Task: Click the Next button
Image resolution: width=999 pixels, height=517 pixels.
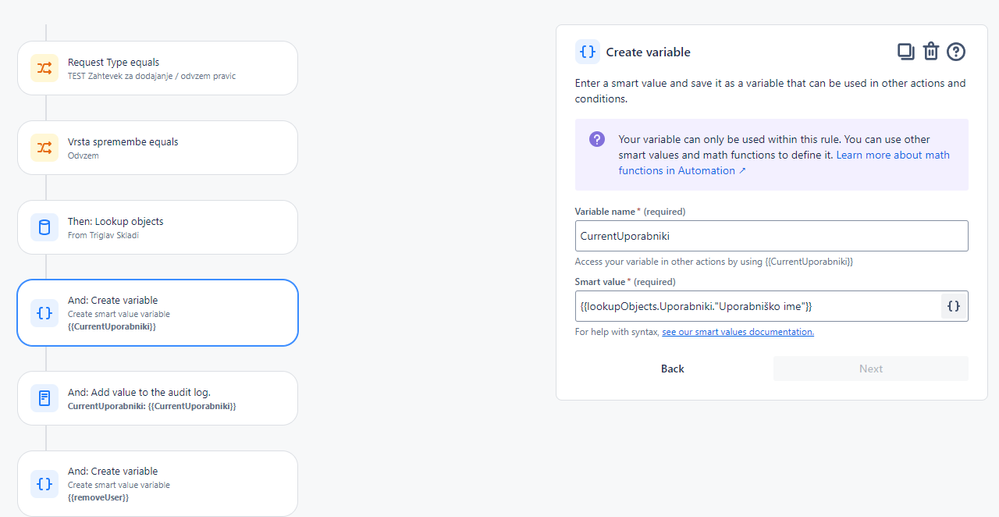Action: (x=870, y=369)
